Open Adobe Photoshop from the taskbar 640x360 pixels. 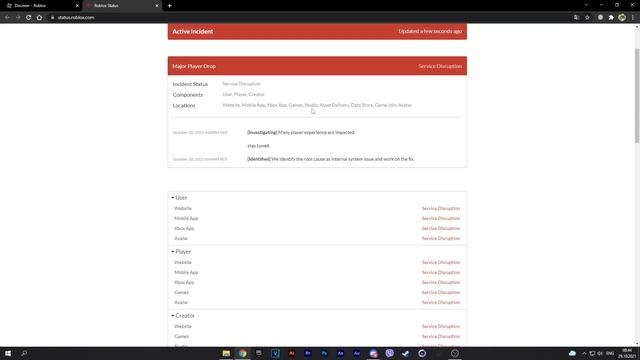324,353
